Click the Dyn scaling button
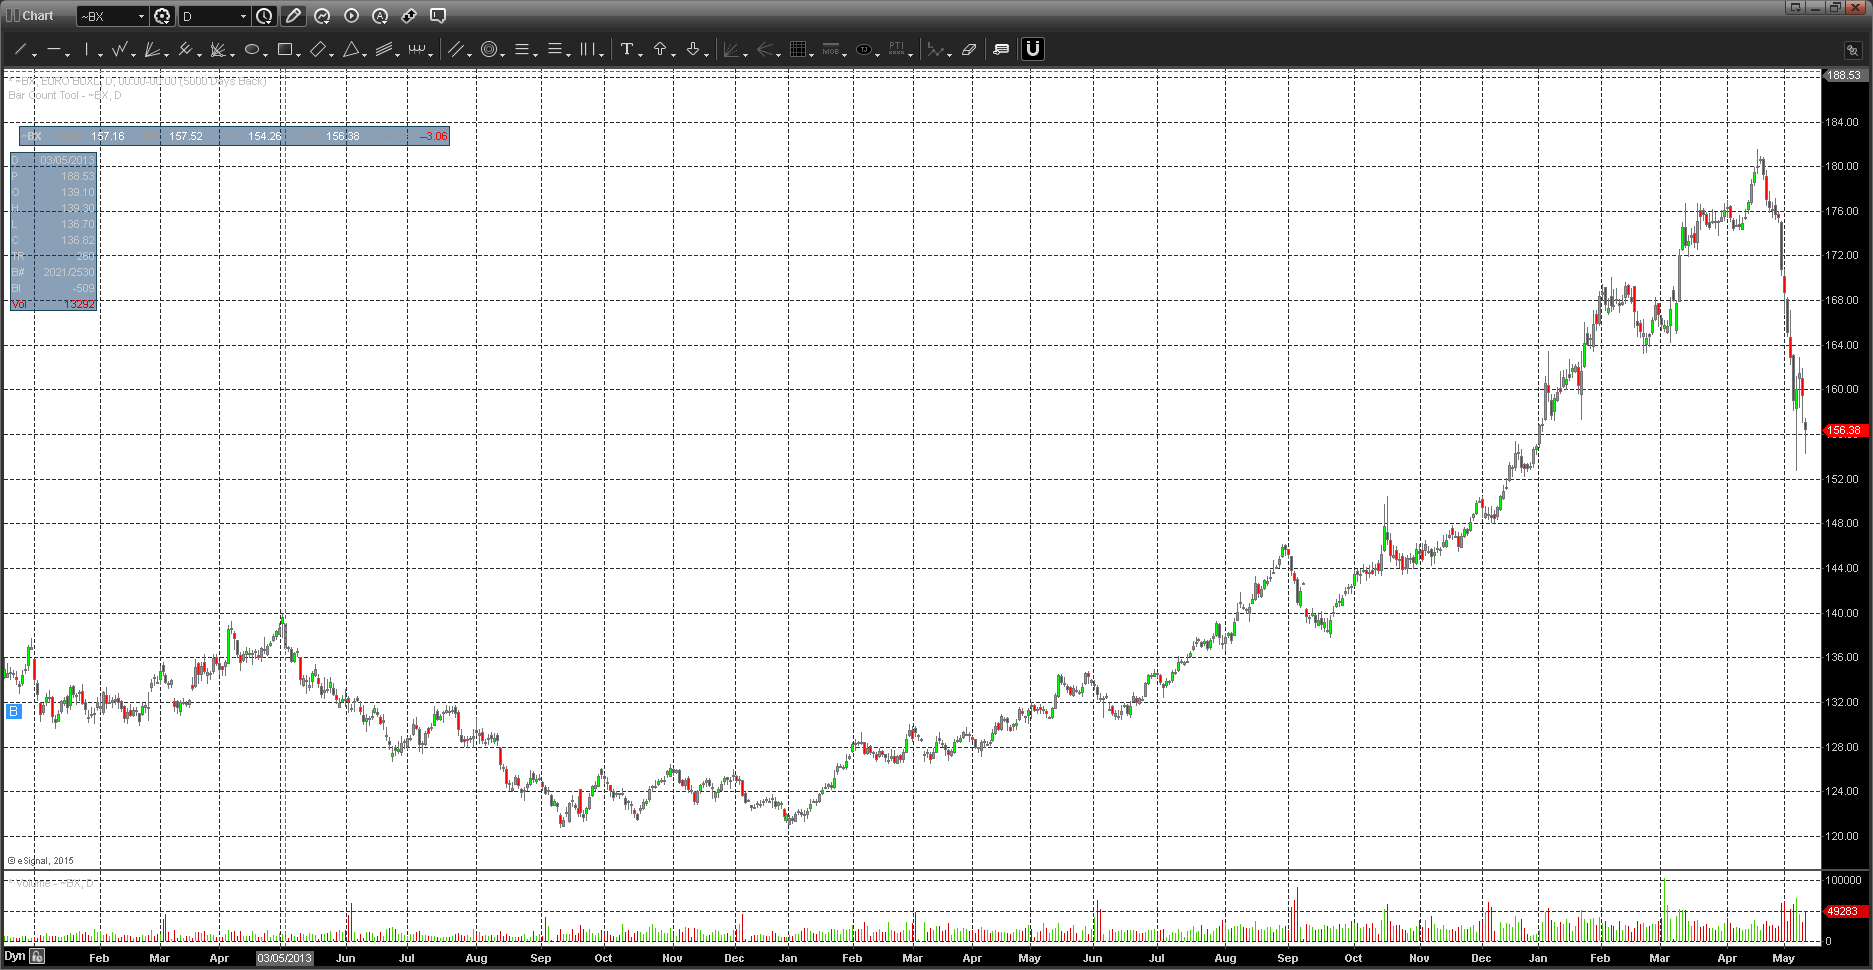This screenshot has height=970, width=1873. pos(14,957)
